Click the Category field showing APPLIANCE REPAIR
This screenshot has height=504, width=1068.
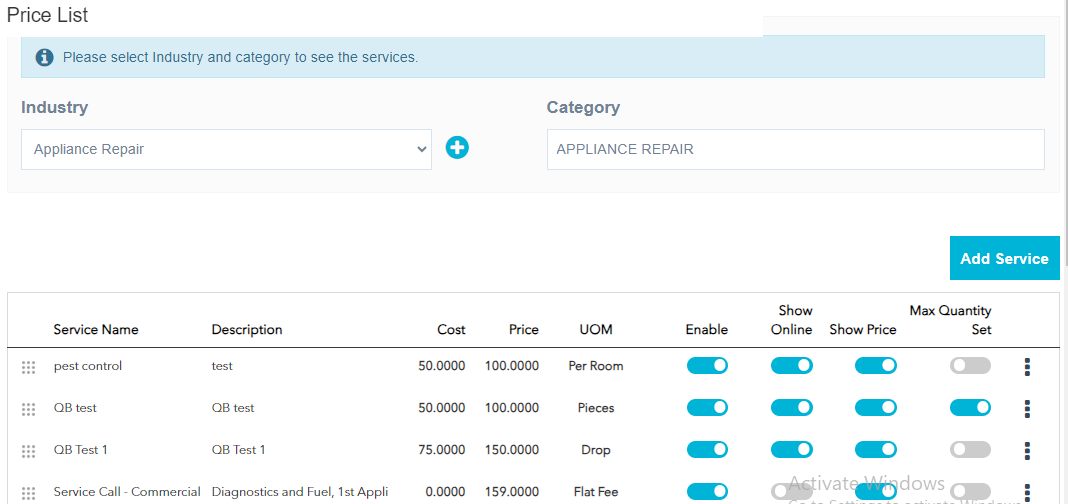coord(796,149)
